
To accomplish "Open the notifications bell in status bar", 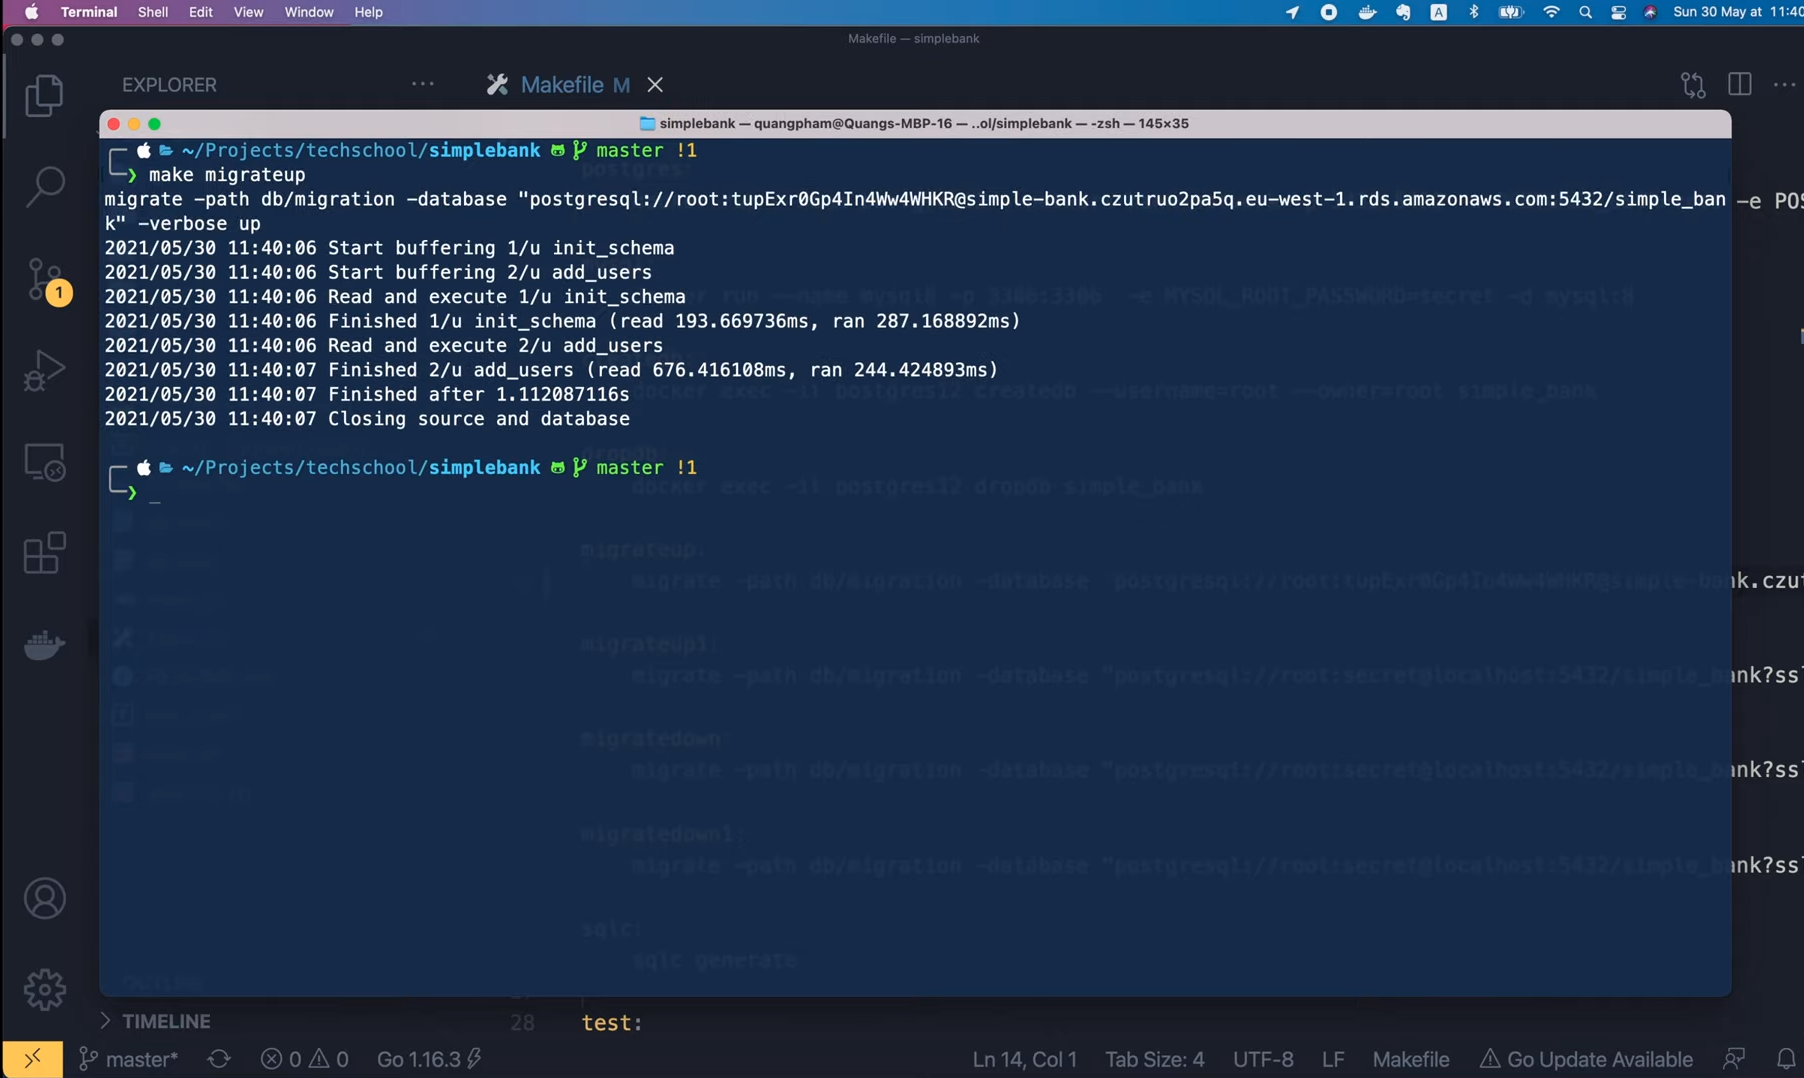I will 1785,1058.
